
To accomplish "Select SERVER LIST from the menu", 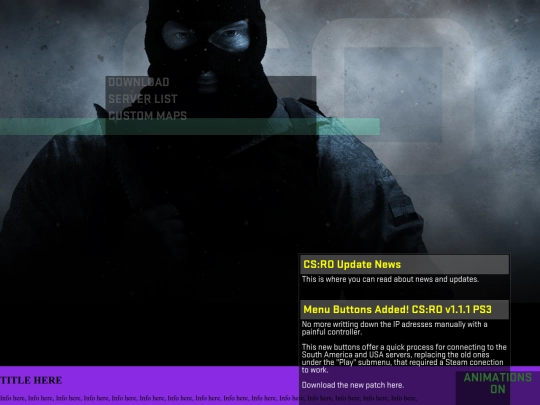I will [x=143, y=99].
